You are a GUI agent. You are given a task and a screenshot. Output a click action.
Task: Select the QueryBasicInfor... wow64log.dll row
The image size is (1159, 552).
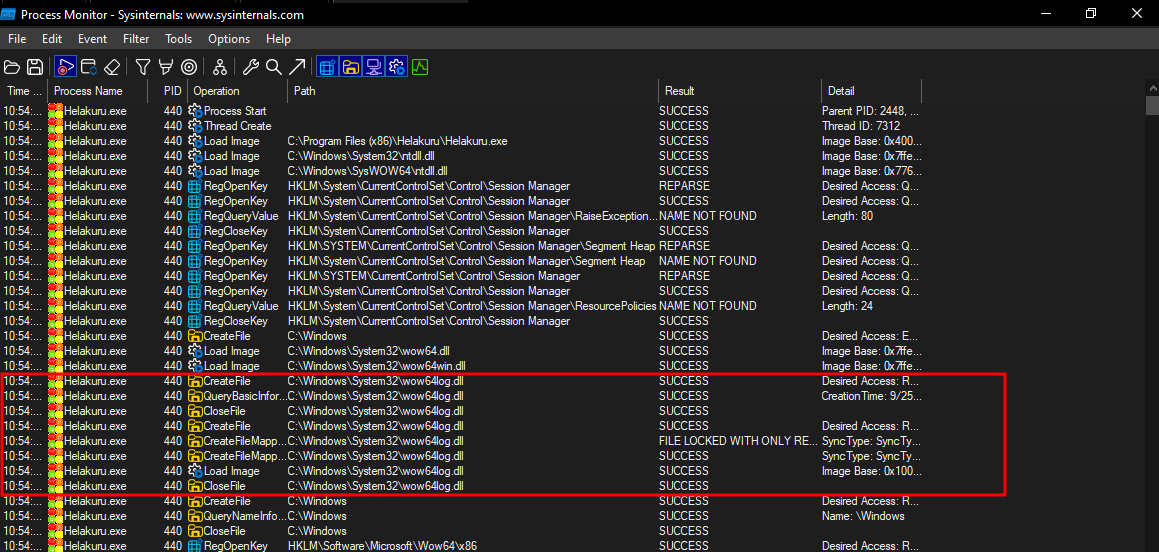tap(462, 396)
